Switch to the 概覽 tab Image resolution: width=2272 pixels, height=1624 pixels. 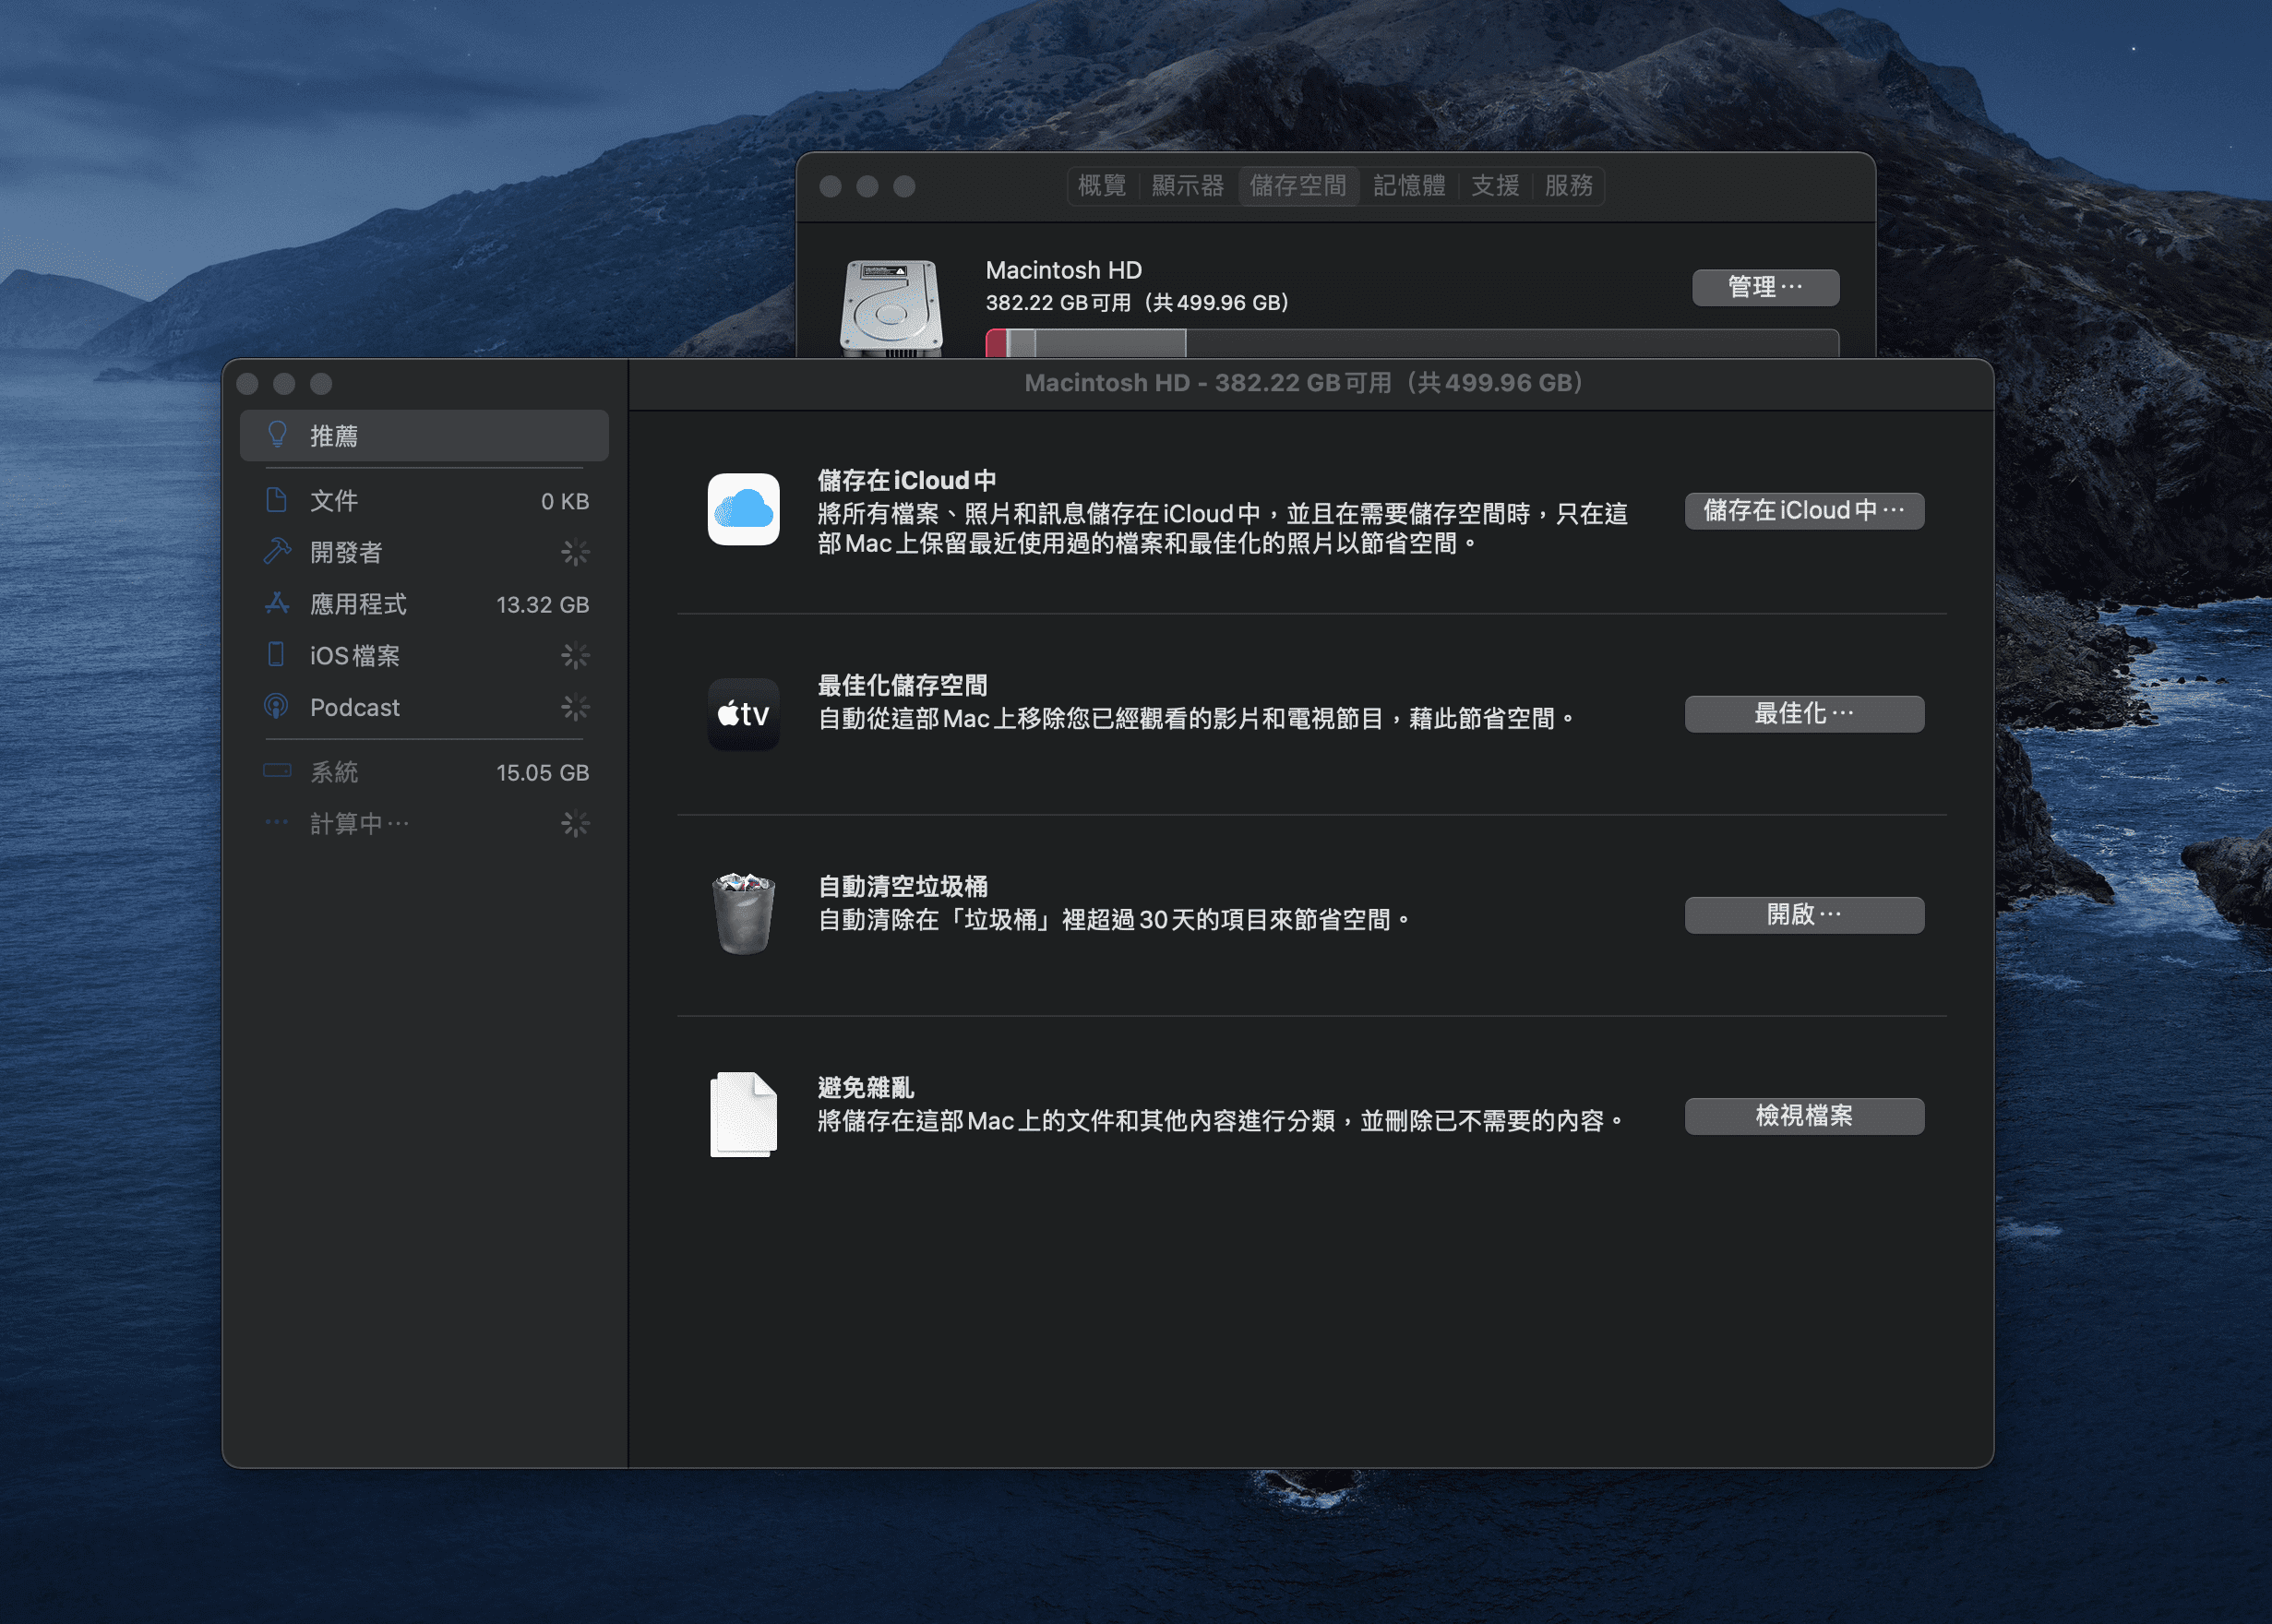(x=1102, y=186)
